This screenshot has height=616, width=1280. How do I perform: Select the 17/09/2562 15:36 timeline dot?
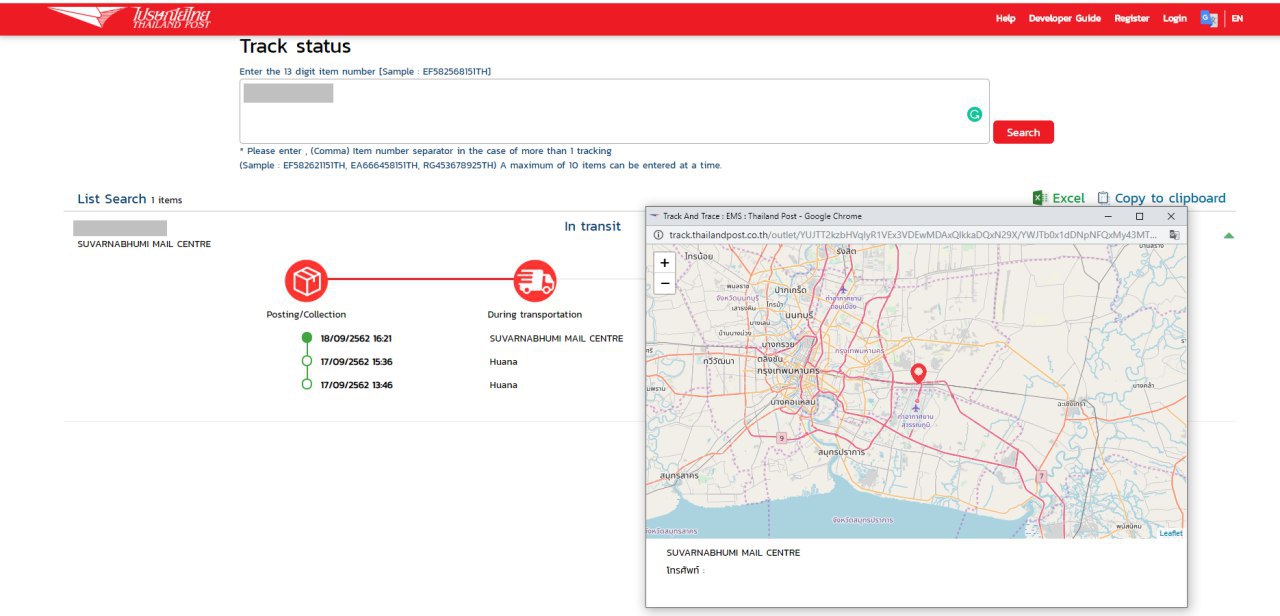click(x=307, y=361)
